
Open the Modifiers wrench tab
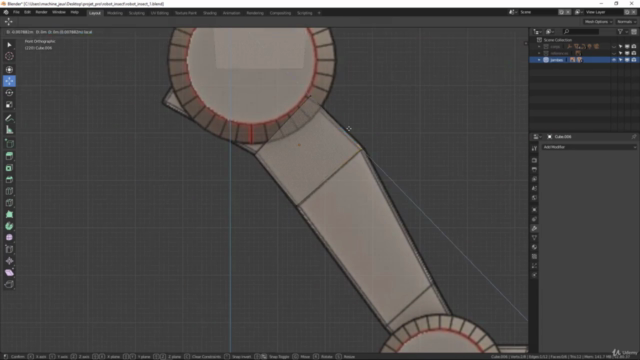[534, 228]
